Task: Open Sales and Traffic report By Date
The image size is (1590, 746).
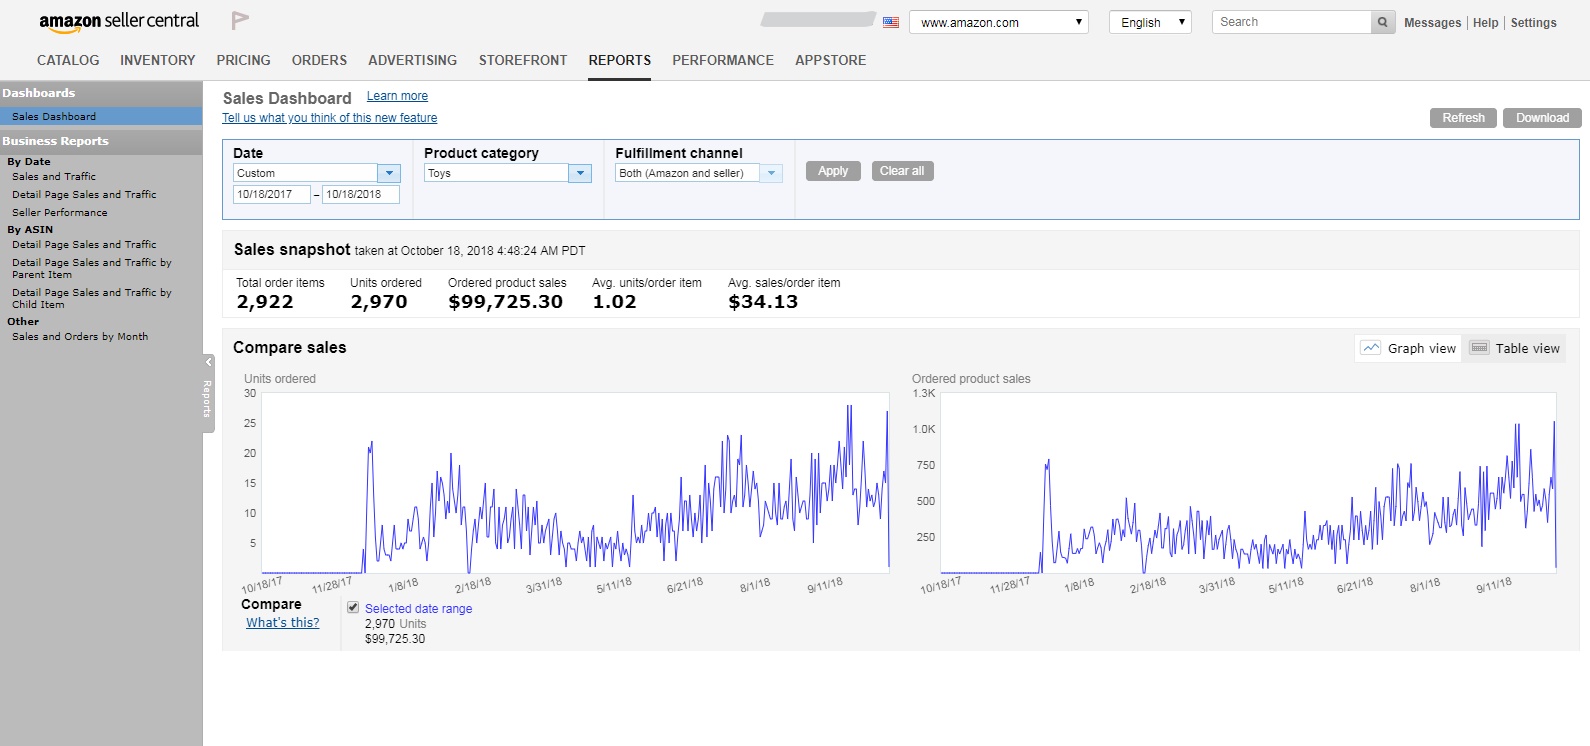Action: coord(54,177)
